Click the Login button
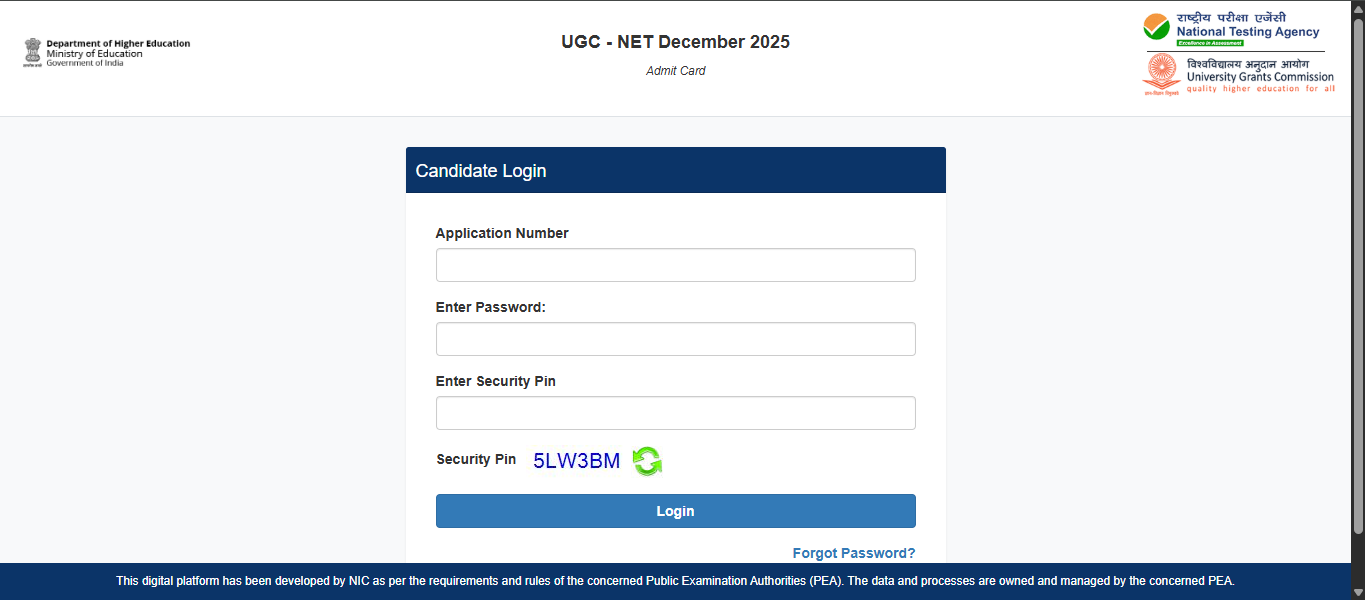This screenshot has height=600, width=1365. 675,510
